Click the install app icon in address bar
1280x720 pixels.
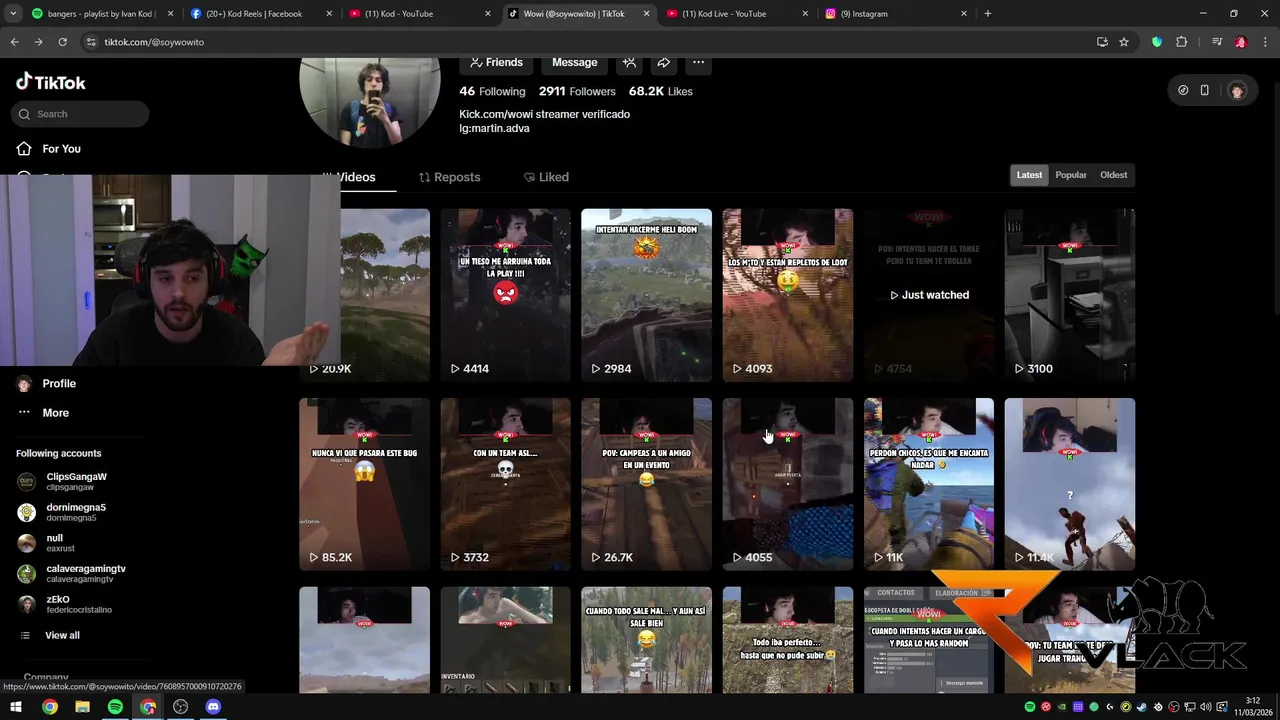point(1102,42)
